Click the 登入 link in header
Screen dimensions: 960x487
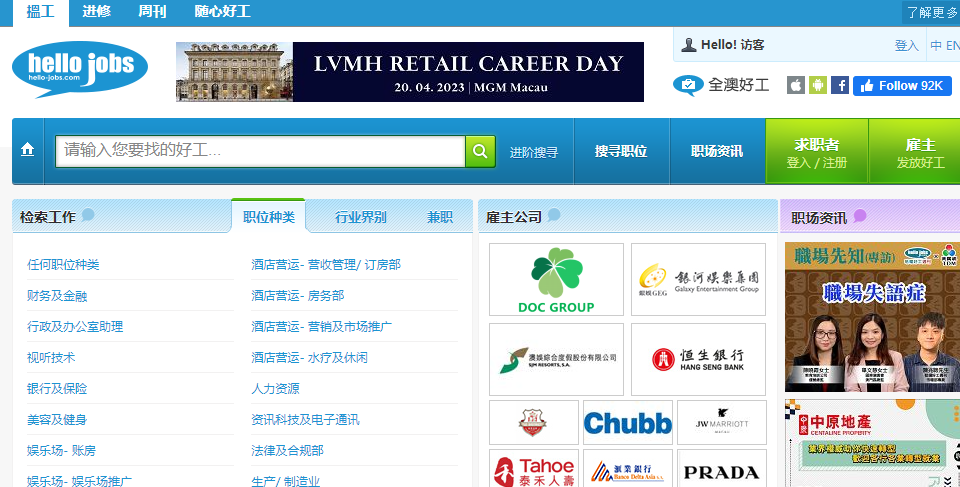pyautogui.click(x=907, y=45)
